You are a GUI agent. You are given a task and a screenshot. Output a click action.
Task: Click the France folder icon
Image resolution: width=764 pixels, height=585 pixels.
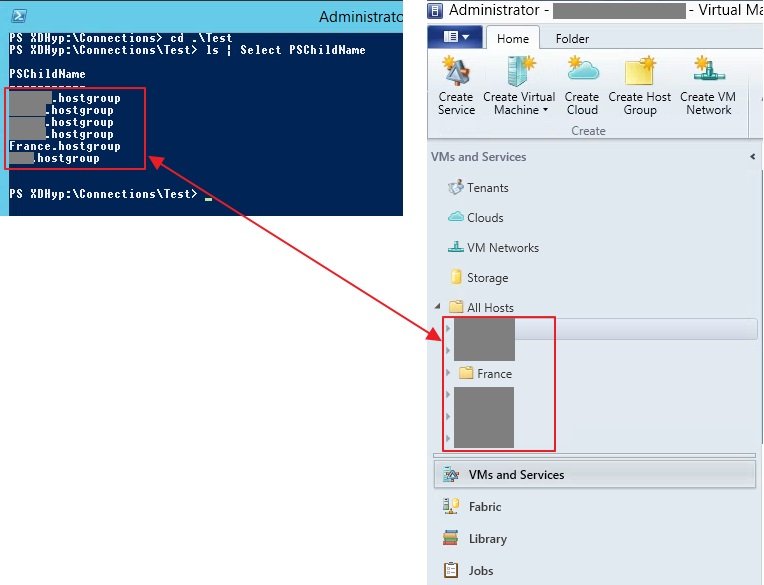coord(466,373)
